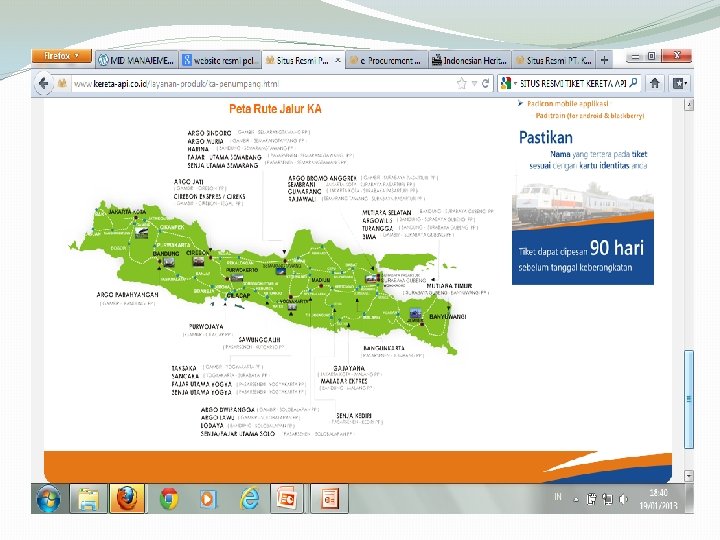Viewport: 720px width, 540px height.
Task: Click the Peta Rute Jalur KA heading
Action: click(x=275, y=109)
